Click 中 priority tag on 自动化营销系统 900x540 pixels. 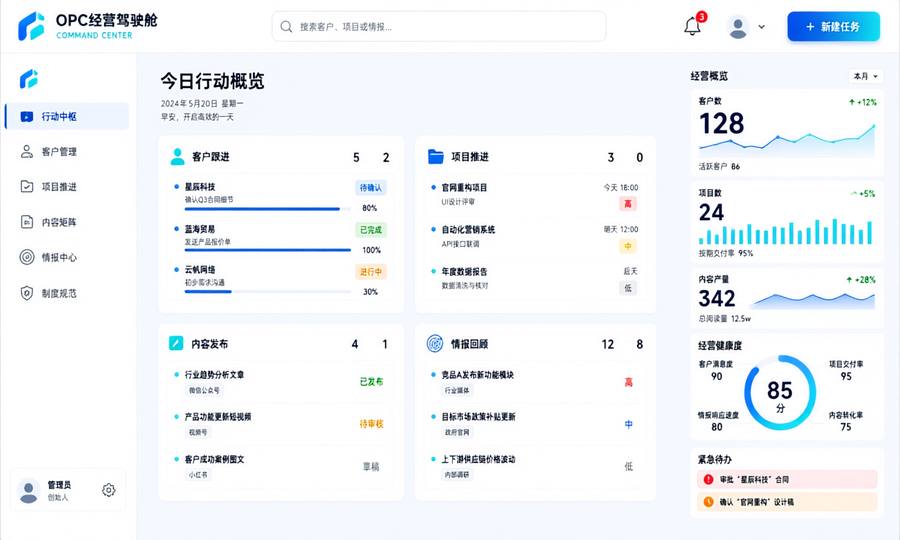pos(628,246)
